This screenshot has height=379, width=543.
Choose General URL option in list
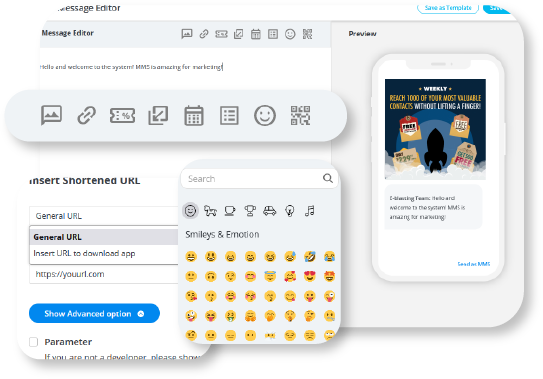coord(104,237)
